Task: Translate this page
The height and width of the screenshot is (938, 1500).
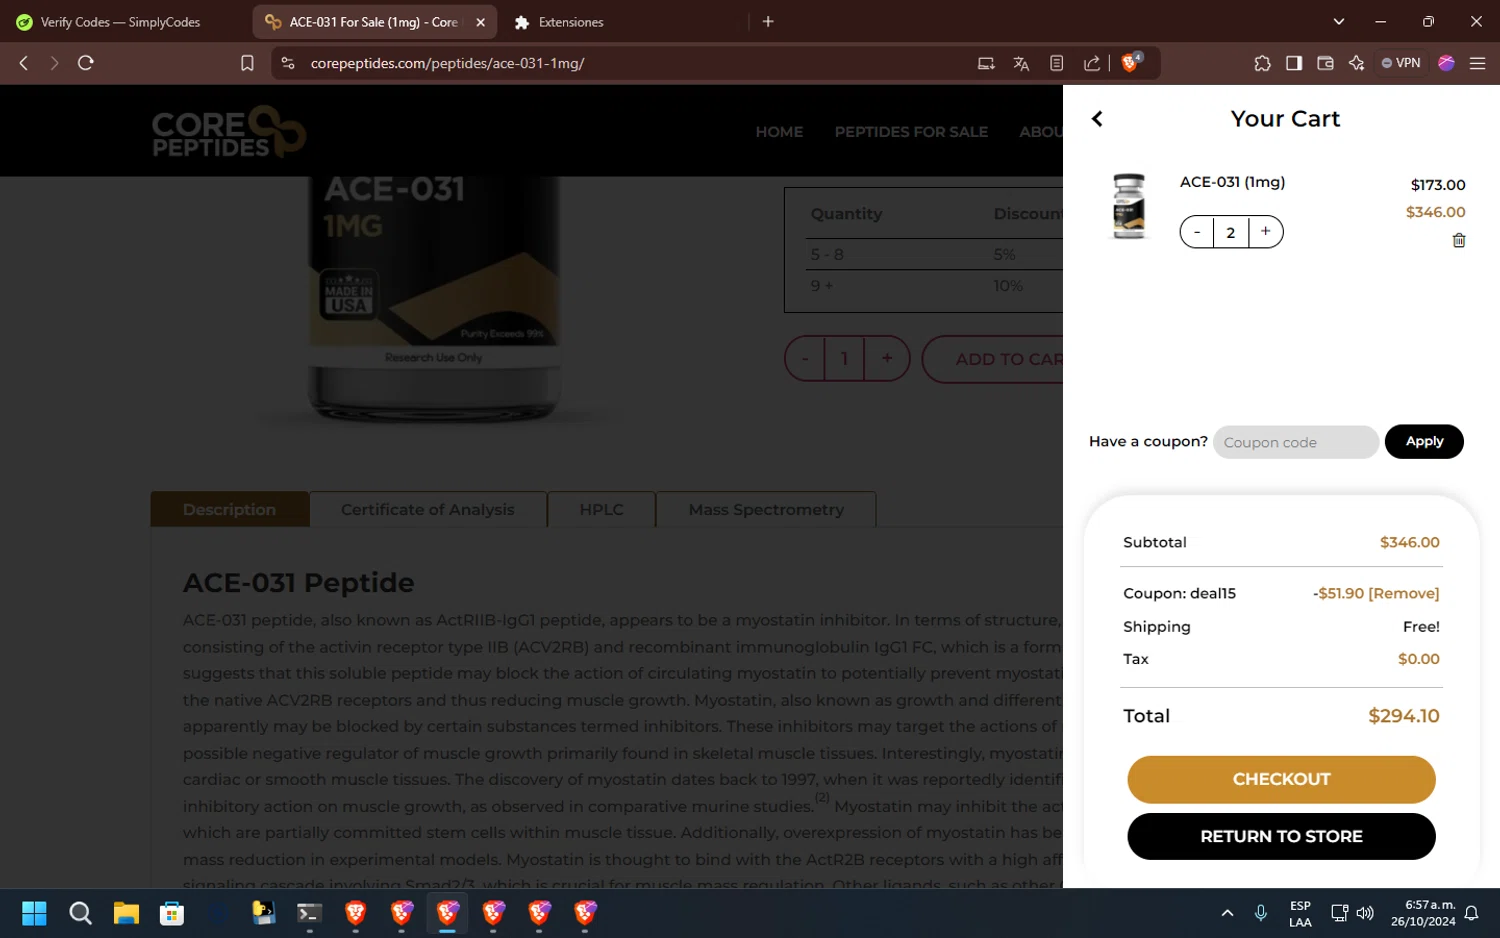Action: [1021, 63]
